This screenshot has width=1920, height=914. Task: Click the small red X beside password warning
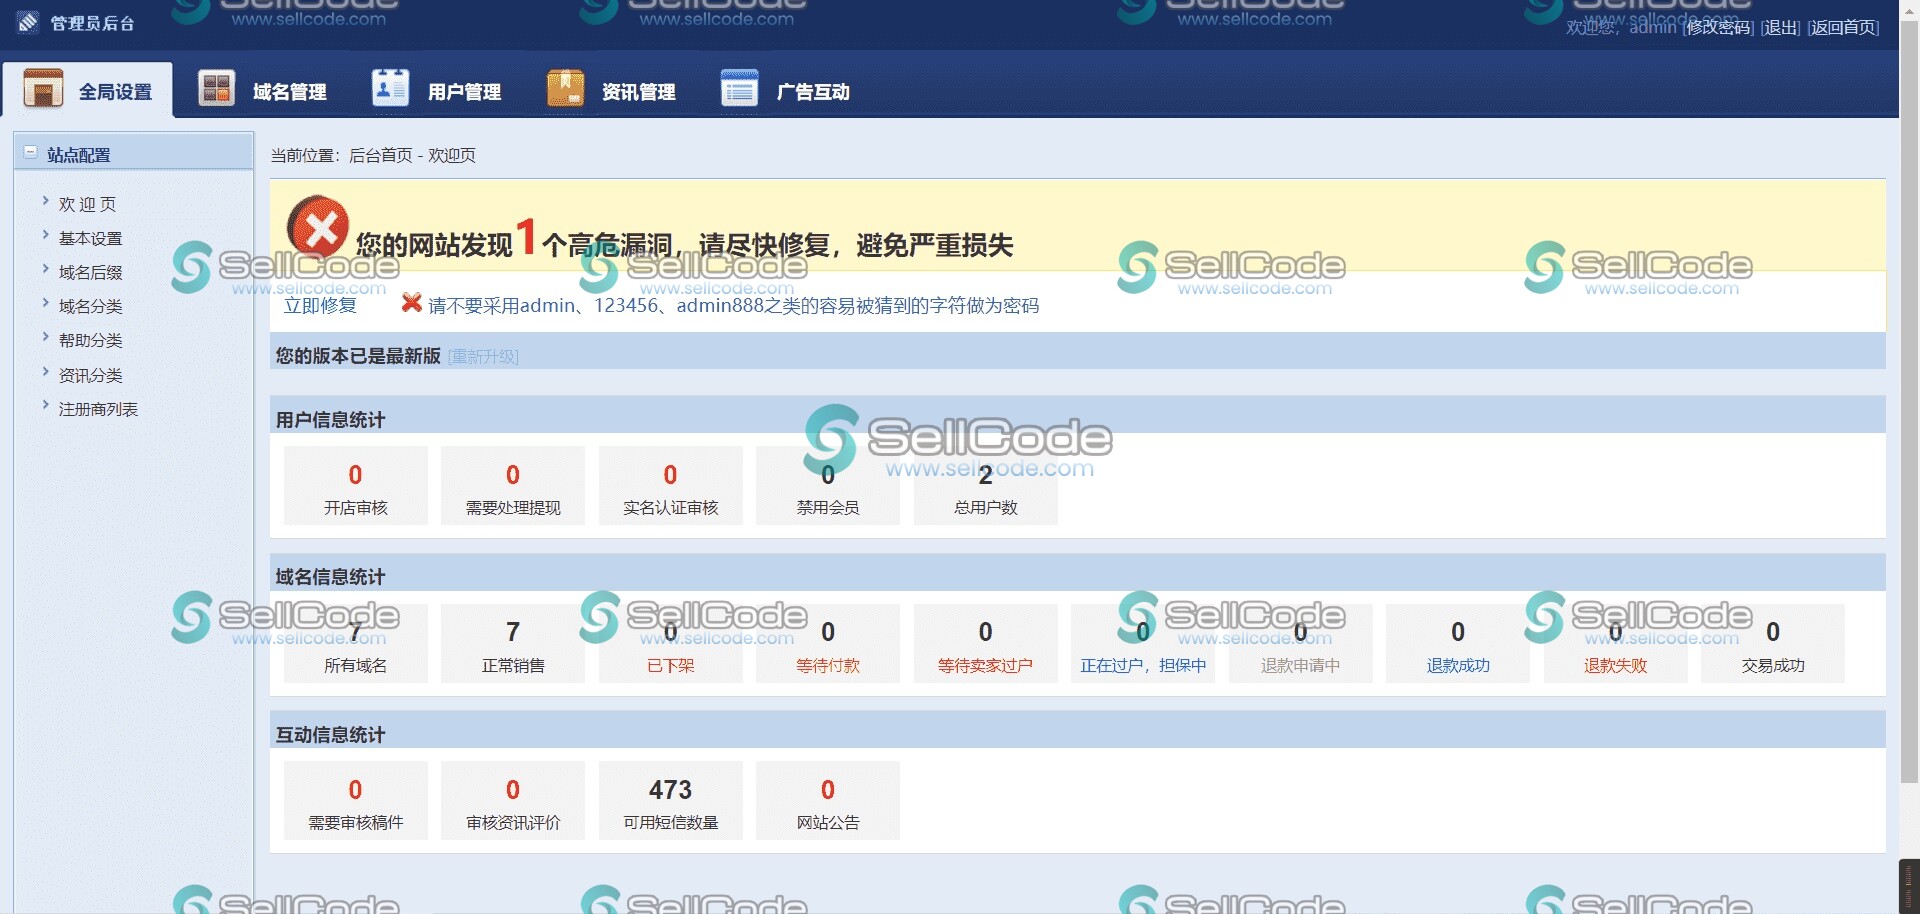pos(410,303)
